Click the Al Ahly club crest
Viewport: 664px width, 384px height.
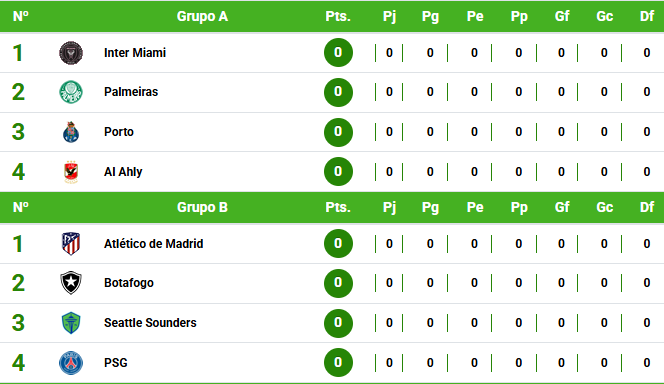71,171
